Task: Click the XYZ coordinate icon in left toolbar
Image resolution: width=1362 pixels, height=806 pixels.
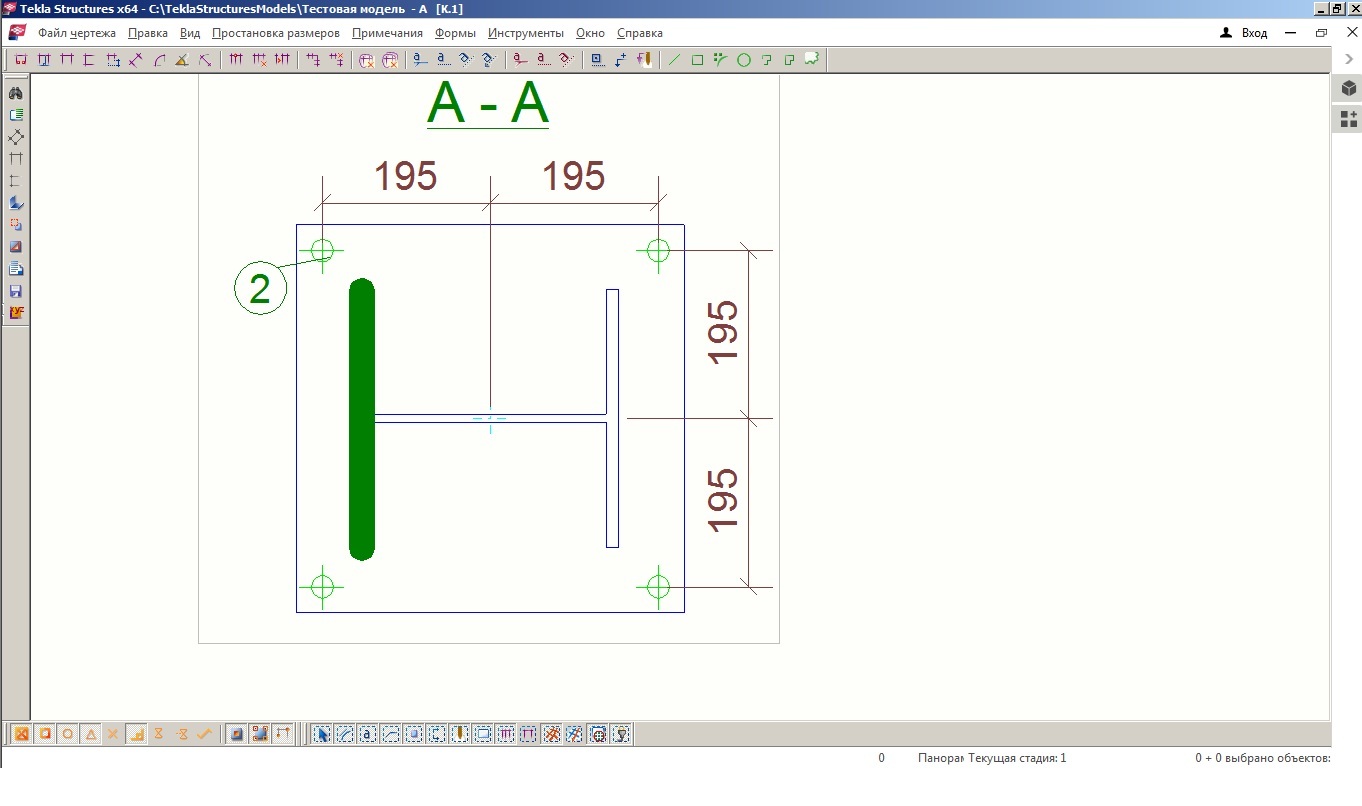Action: 16,313
